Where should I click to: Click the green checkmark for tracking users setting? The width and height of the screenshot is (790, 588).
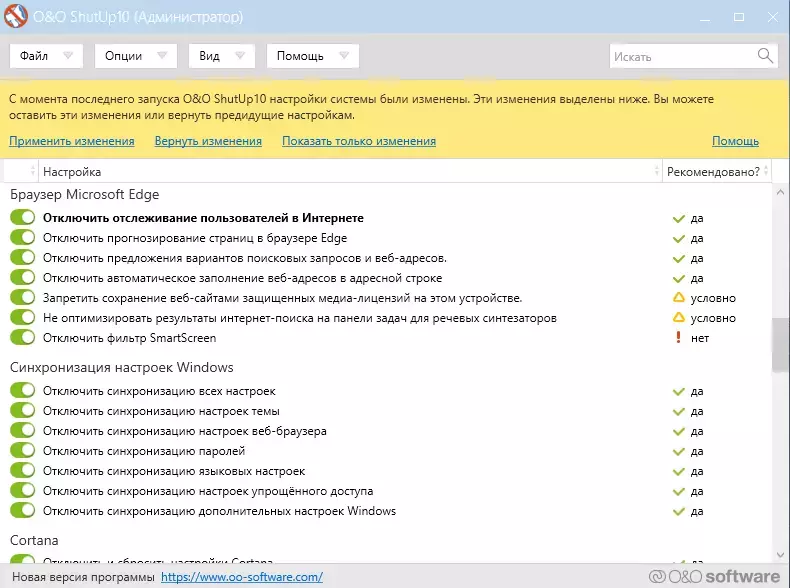(x=679, y=219)
